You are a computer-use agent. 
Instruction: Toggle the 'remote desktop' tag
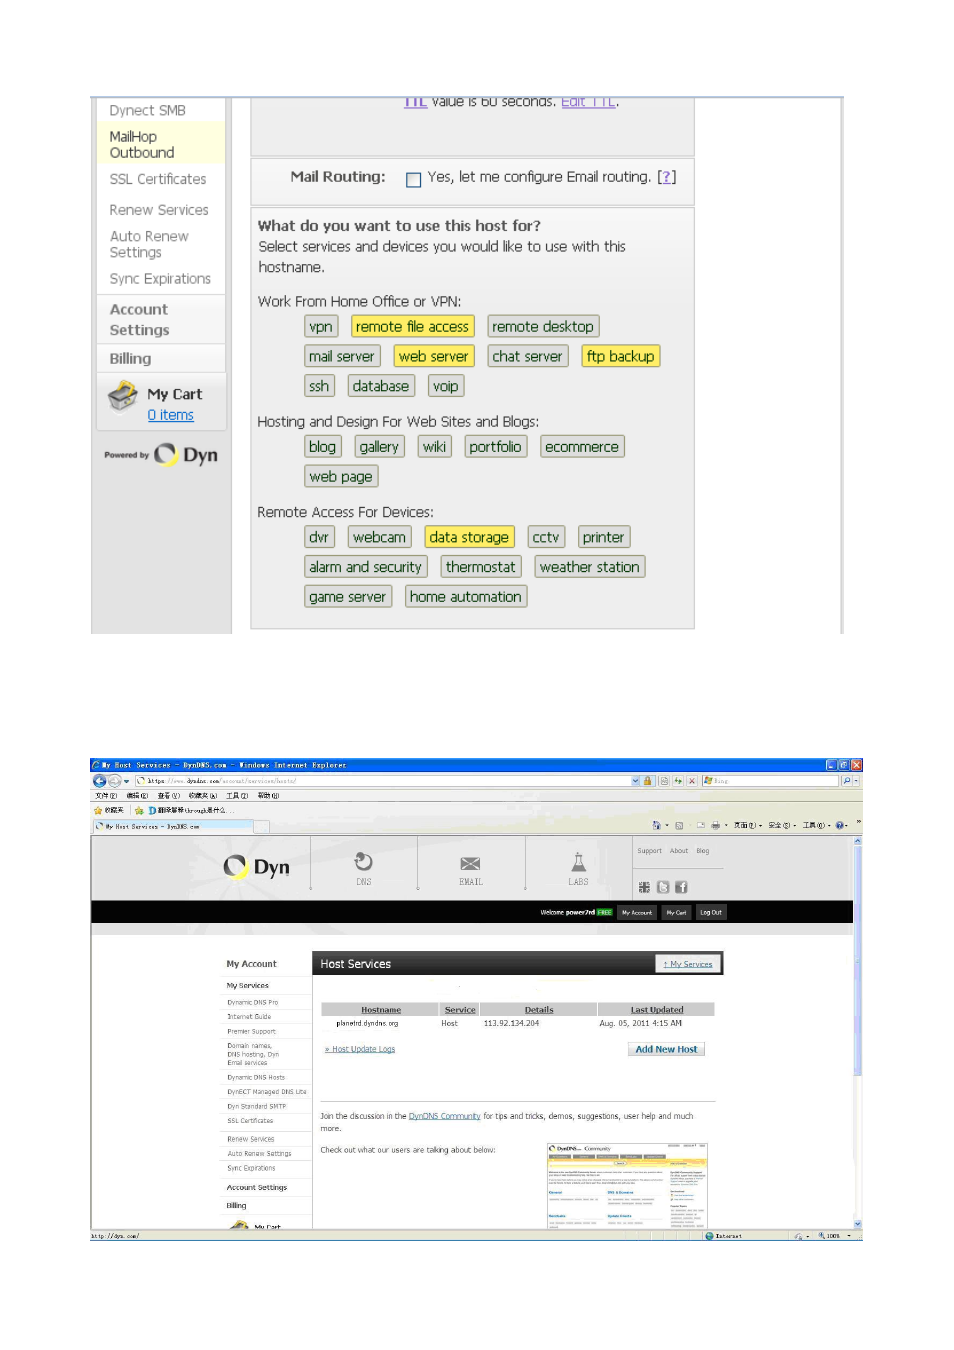543,327
